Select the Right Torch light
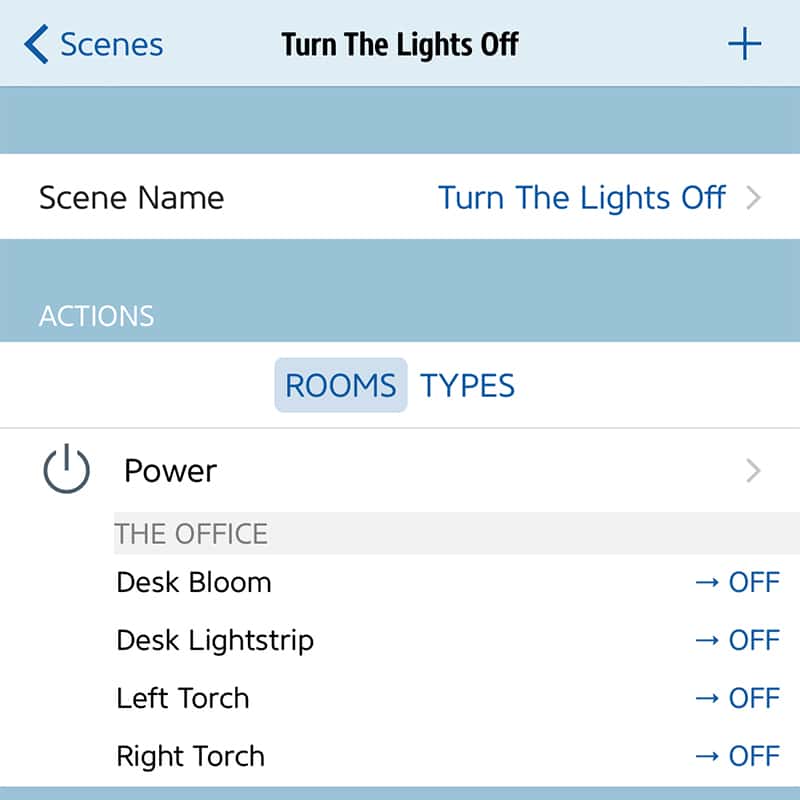The height and width of the screenshot is (800, 800). (x=191, y=756)
